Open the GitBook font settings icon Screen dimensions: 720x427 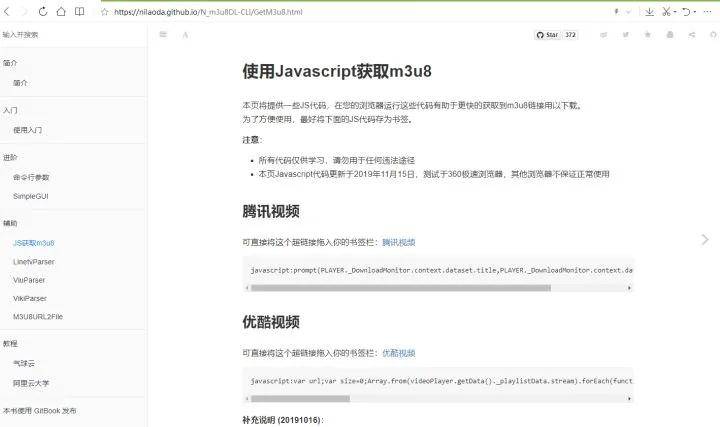point(185,34)
